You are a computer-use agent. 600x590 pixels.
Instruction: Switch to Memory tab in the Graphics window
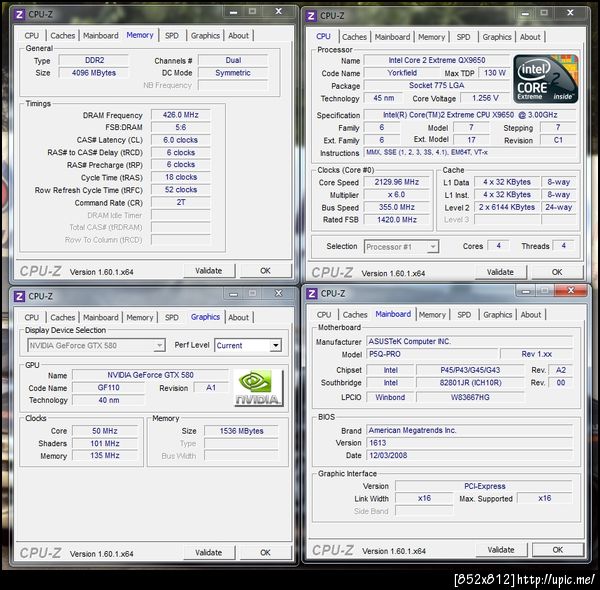[140, 318]
